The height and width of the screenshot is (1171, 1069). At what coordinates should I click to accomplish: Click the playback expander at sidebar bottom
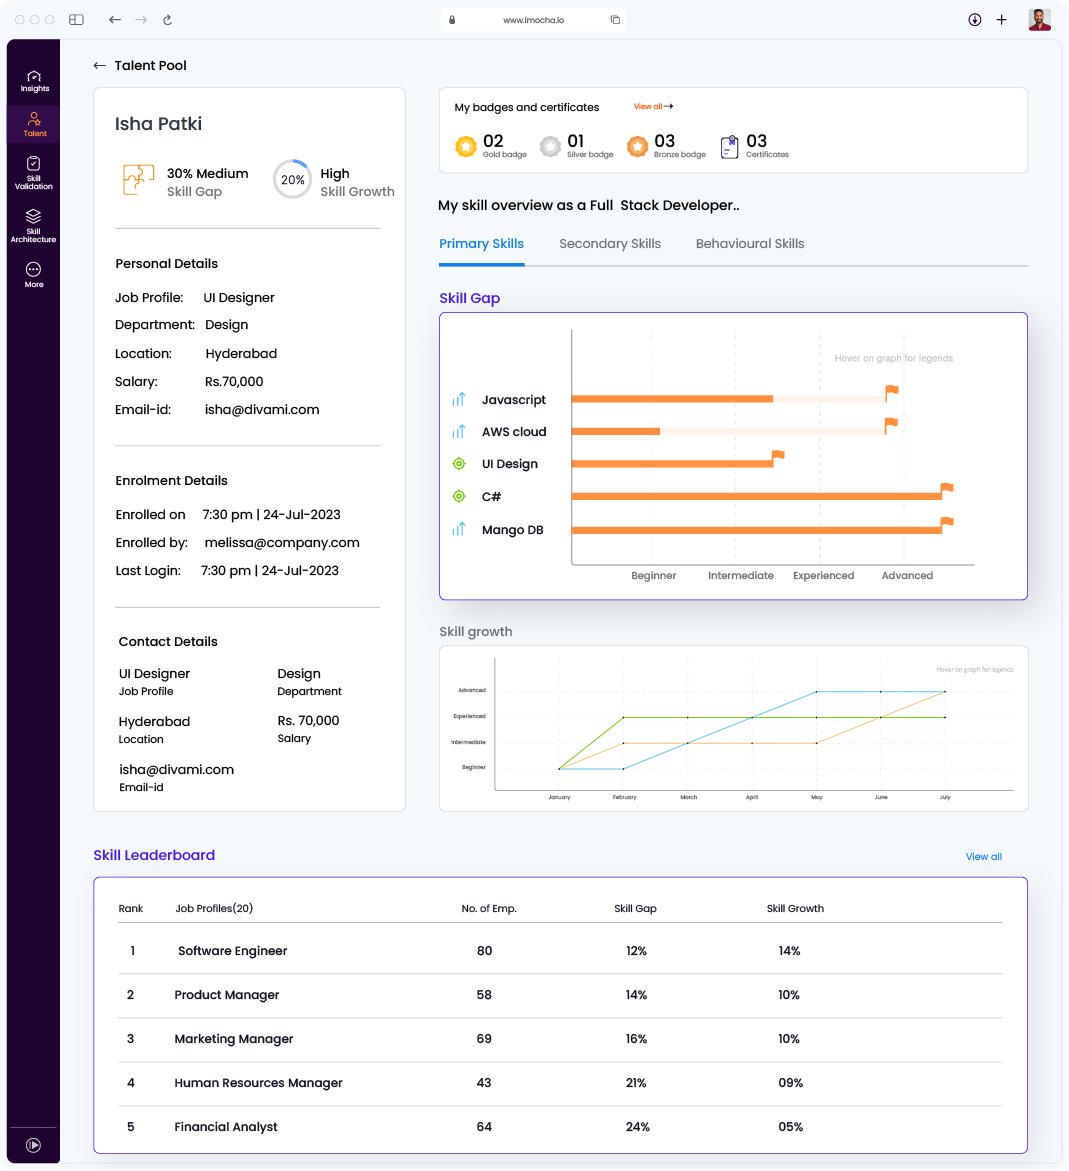[34, 1144]
